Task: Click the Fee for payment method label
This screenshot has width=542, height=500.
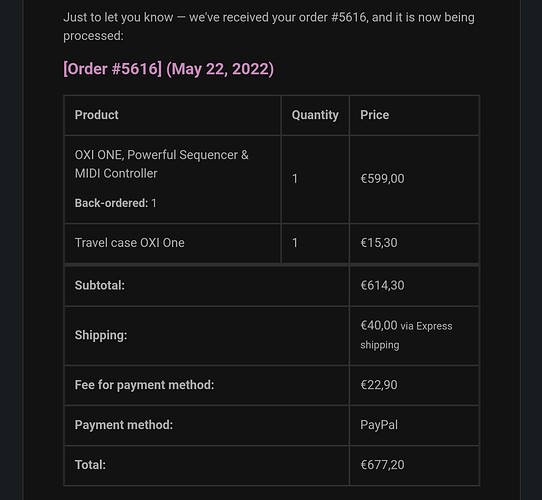Action: click(144, 385)
